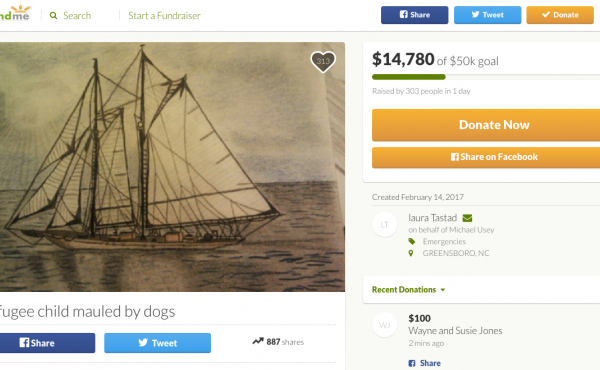
Task: Click the sailing ship drawing image
Action: point(172,167)
